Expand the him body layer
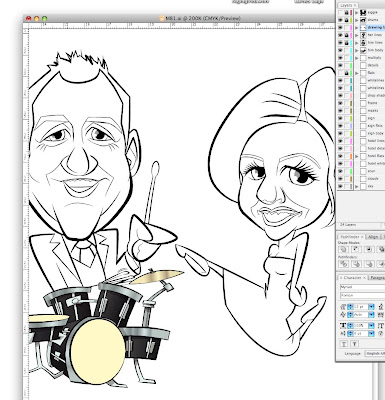The width and height of the screenshot is (385, 400). (x=357, y=50)
